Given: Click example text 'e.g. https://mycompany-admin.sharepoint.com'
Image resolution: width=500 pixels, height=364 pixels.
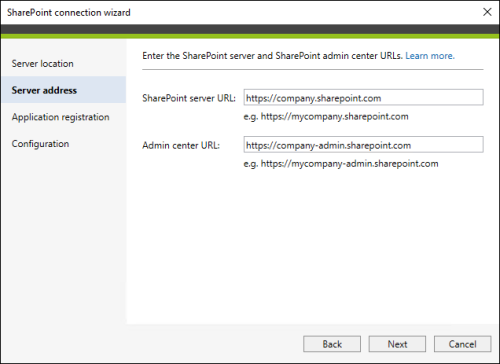Looking at the screenshot, I should pyautogui.click(x=341, y=164).
